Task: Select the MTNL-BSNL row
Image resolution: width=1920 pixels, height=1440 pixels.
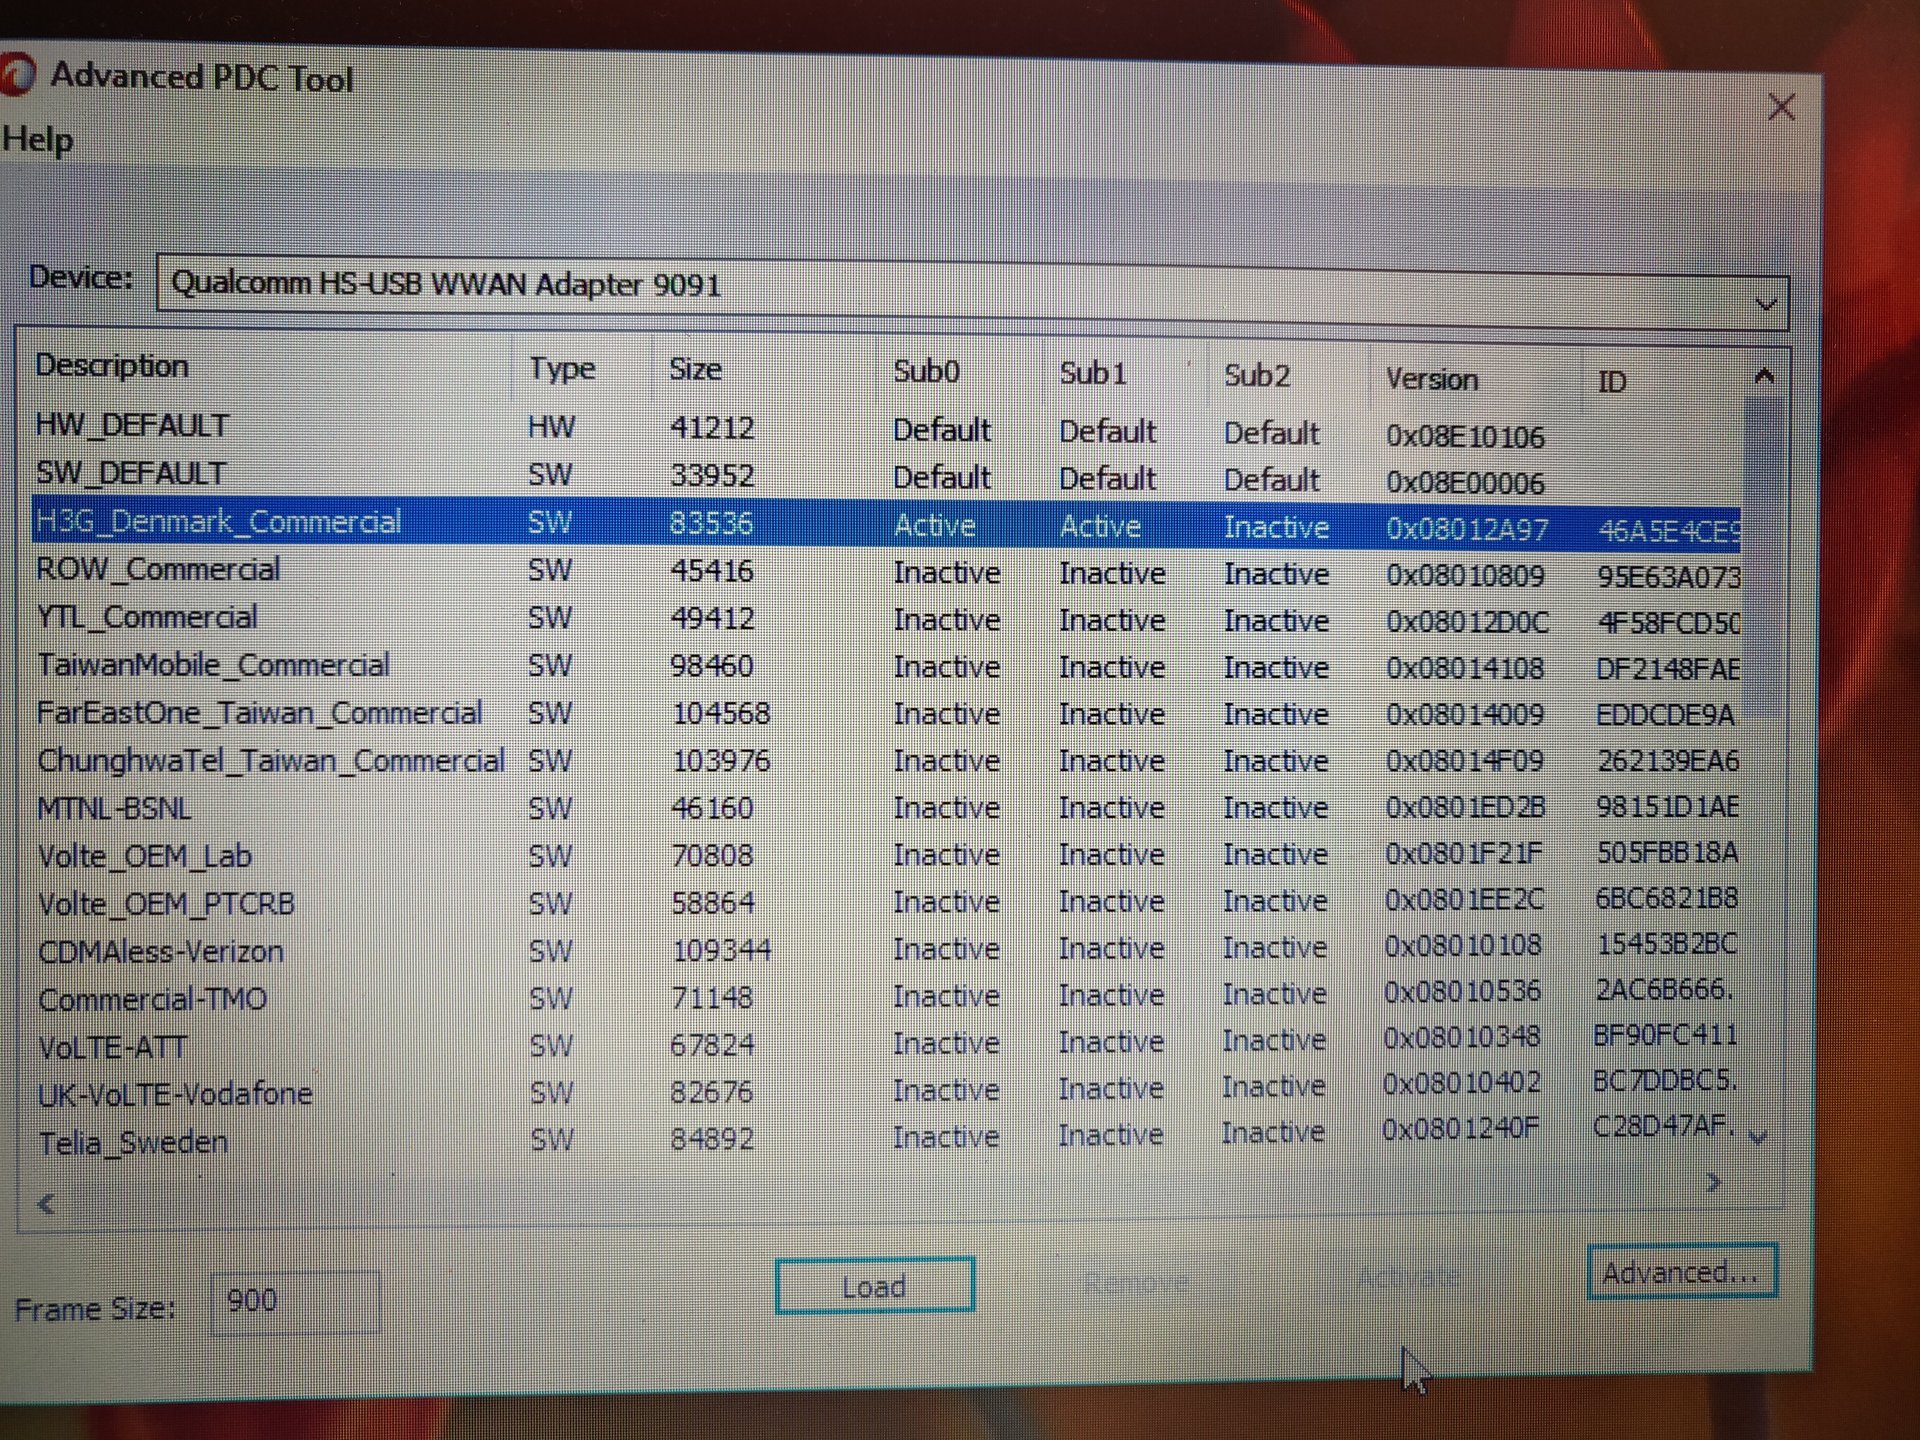Action: pyautogui.click(x=886, y=807)
